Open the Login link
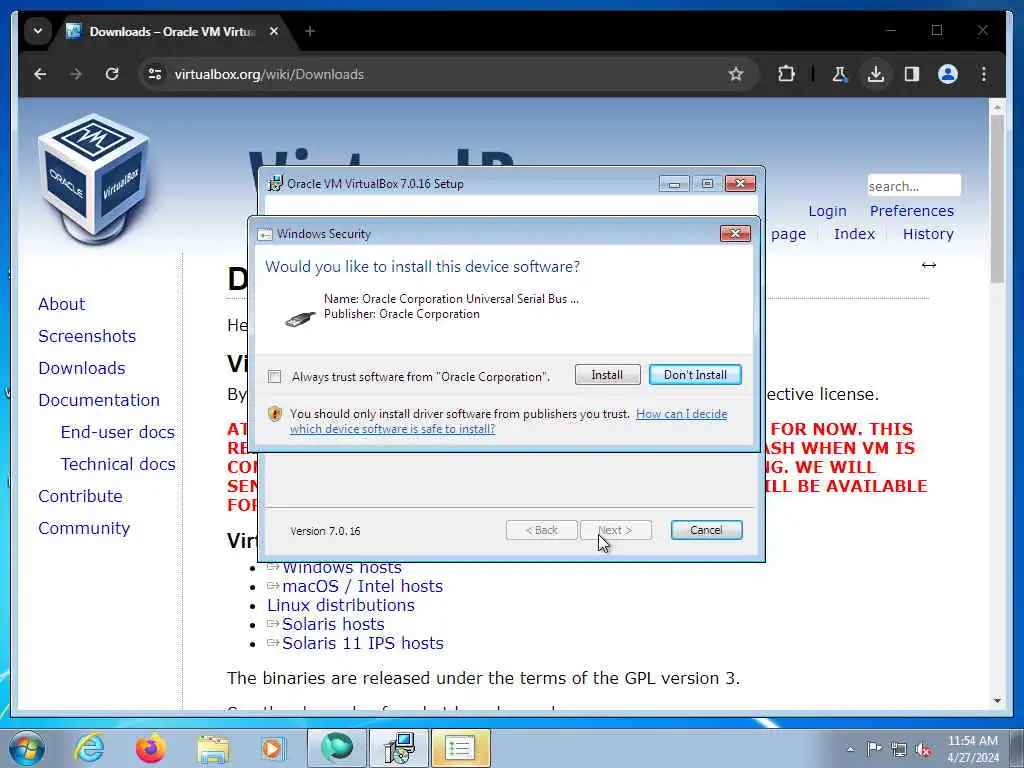The width and height of the screenshot is (1024, 768). coord(827,211)
